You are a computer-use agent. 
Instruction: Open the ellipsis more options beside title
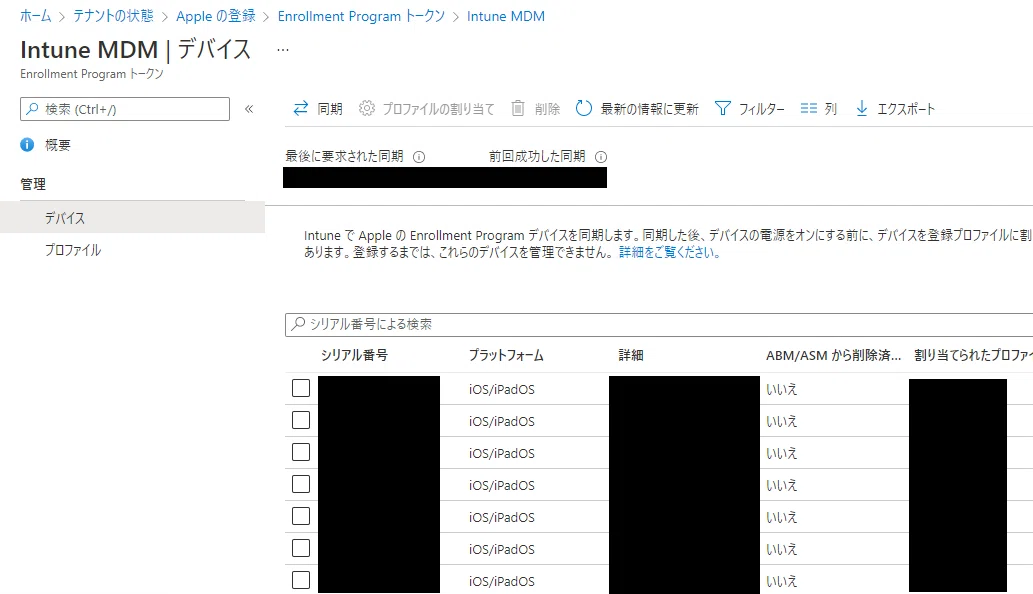click(x=283, y=50)
